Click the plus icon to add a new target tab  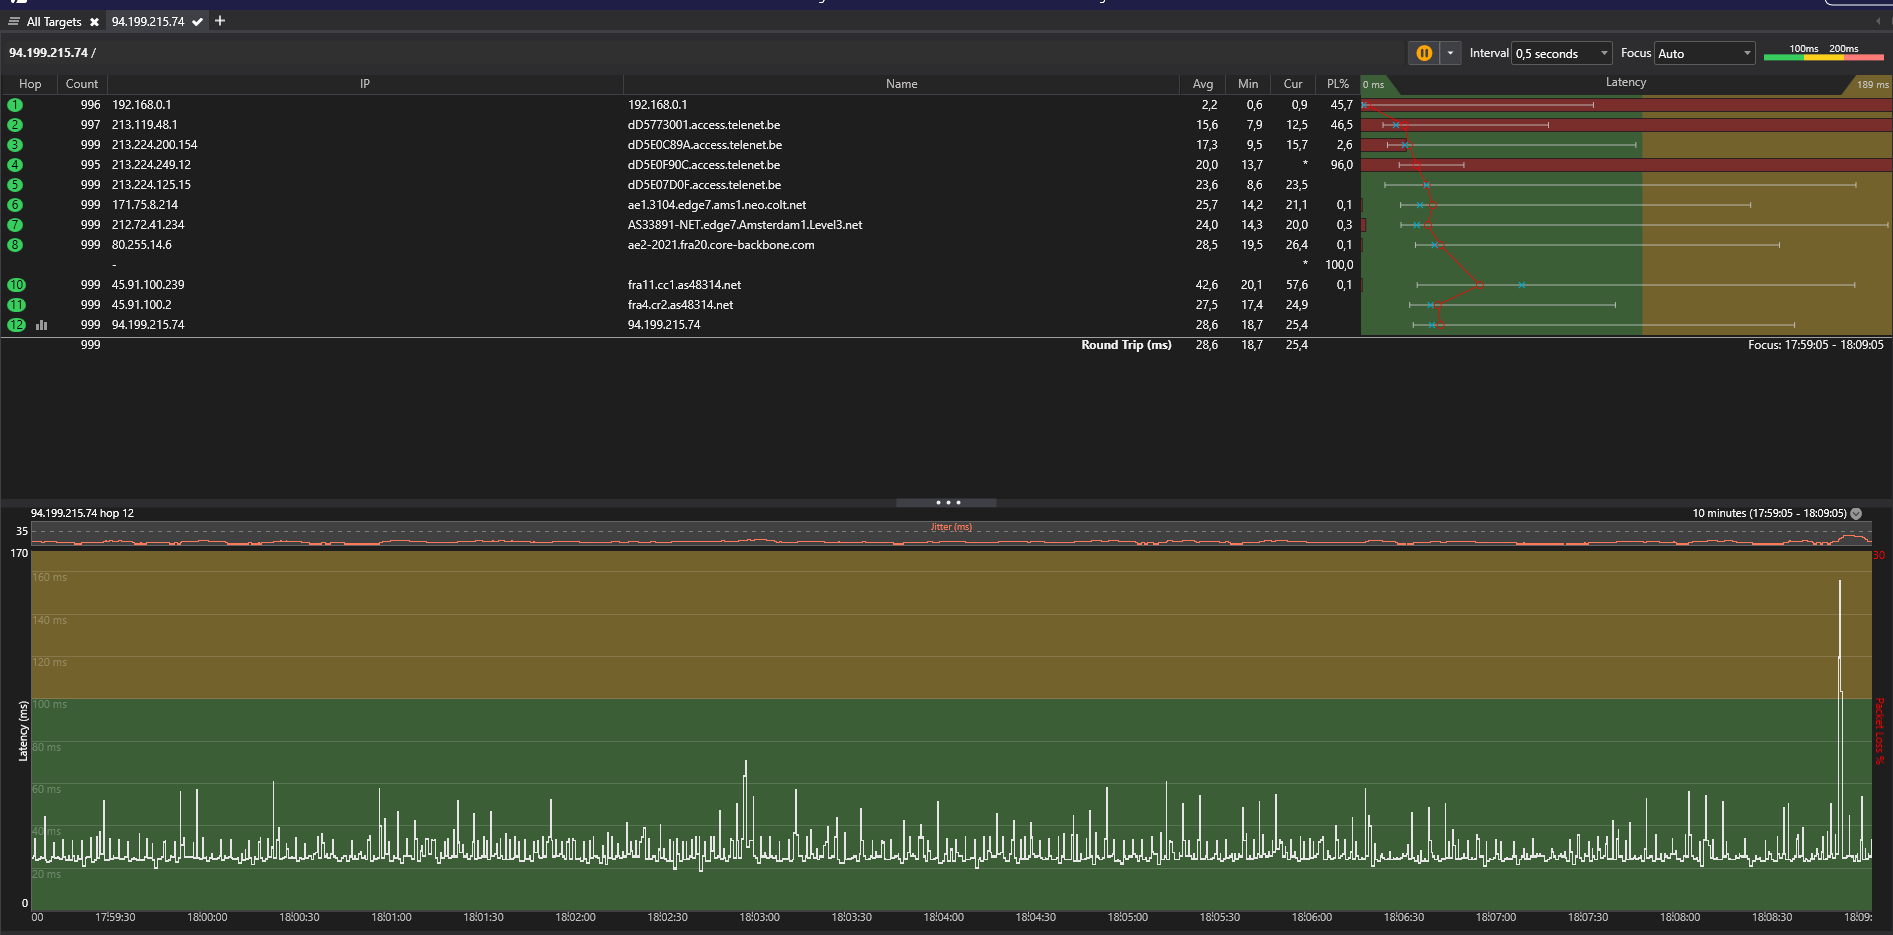point(220,21)
